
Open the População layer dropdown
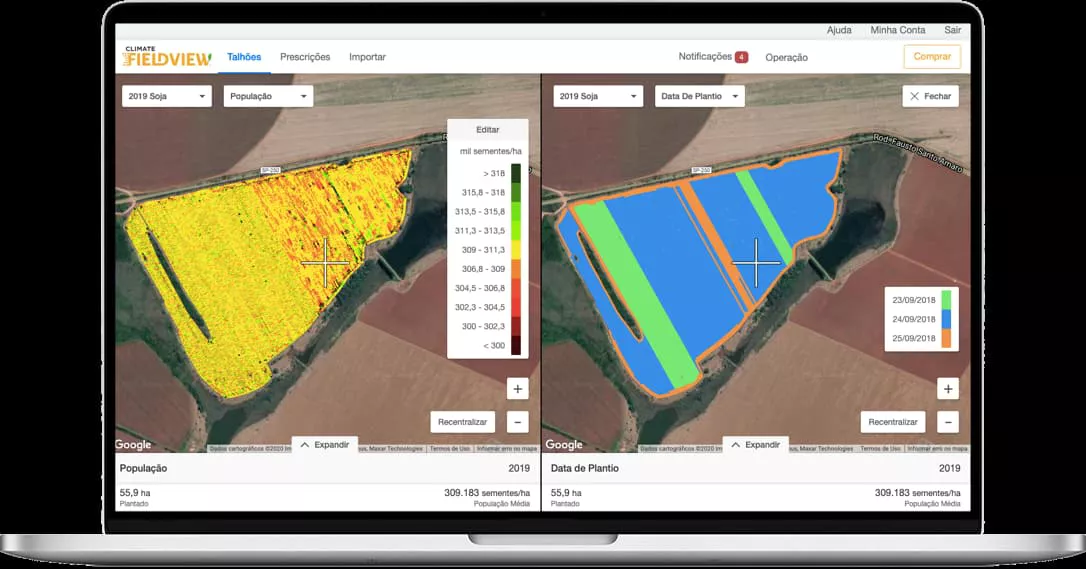click(x=267, y=96)
